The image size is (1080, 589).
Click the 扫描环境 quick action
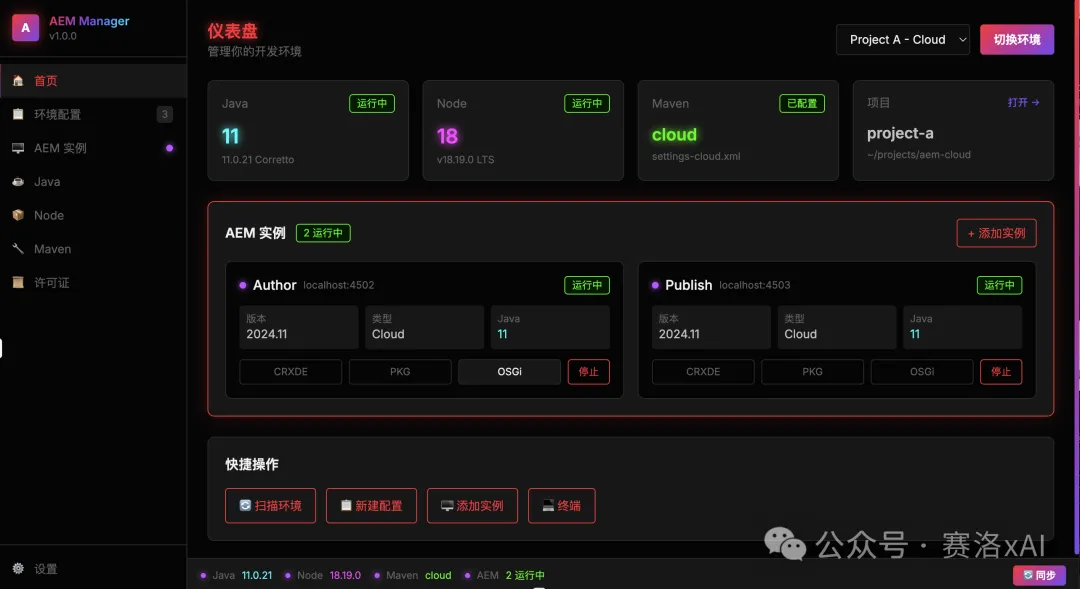(271, 506)
